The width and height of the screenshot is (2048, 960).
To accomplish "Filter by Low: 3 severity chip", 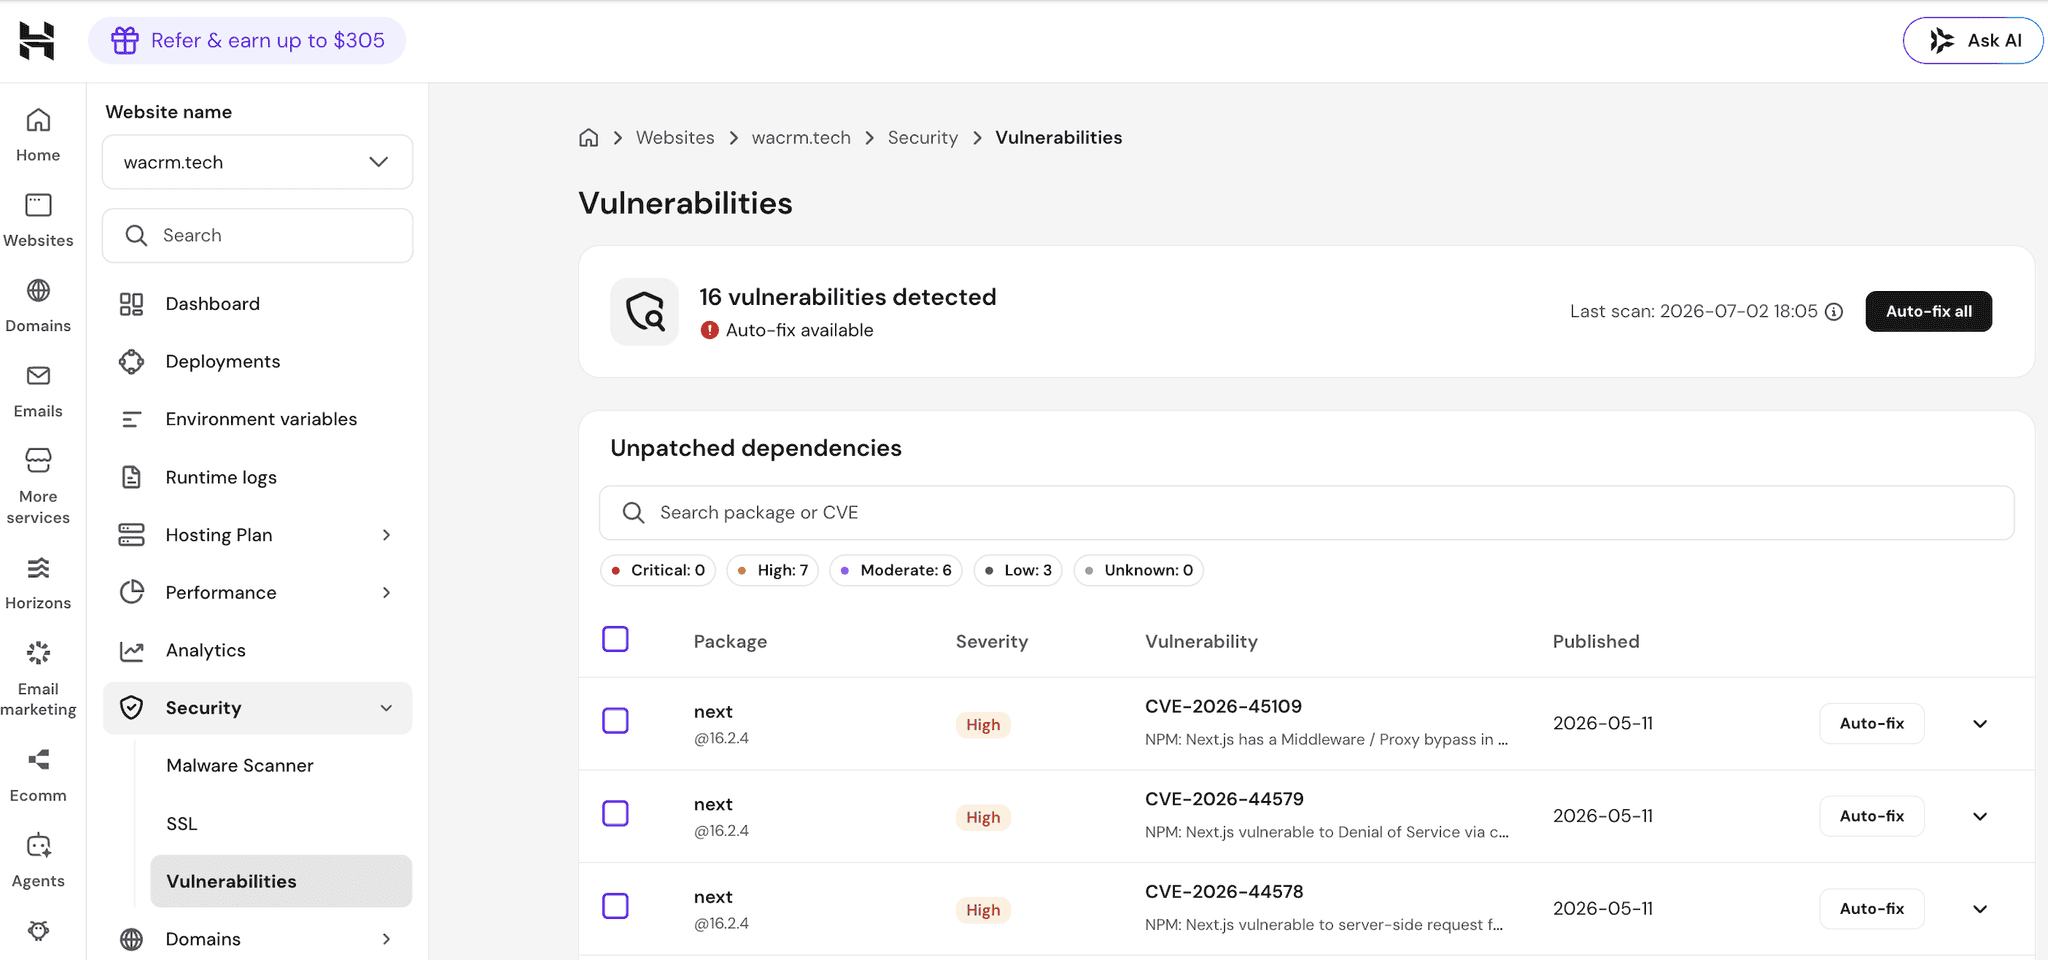I will 1018,570.
